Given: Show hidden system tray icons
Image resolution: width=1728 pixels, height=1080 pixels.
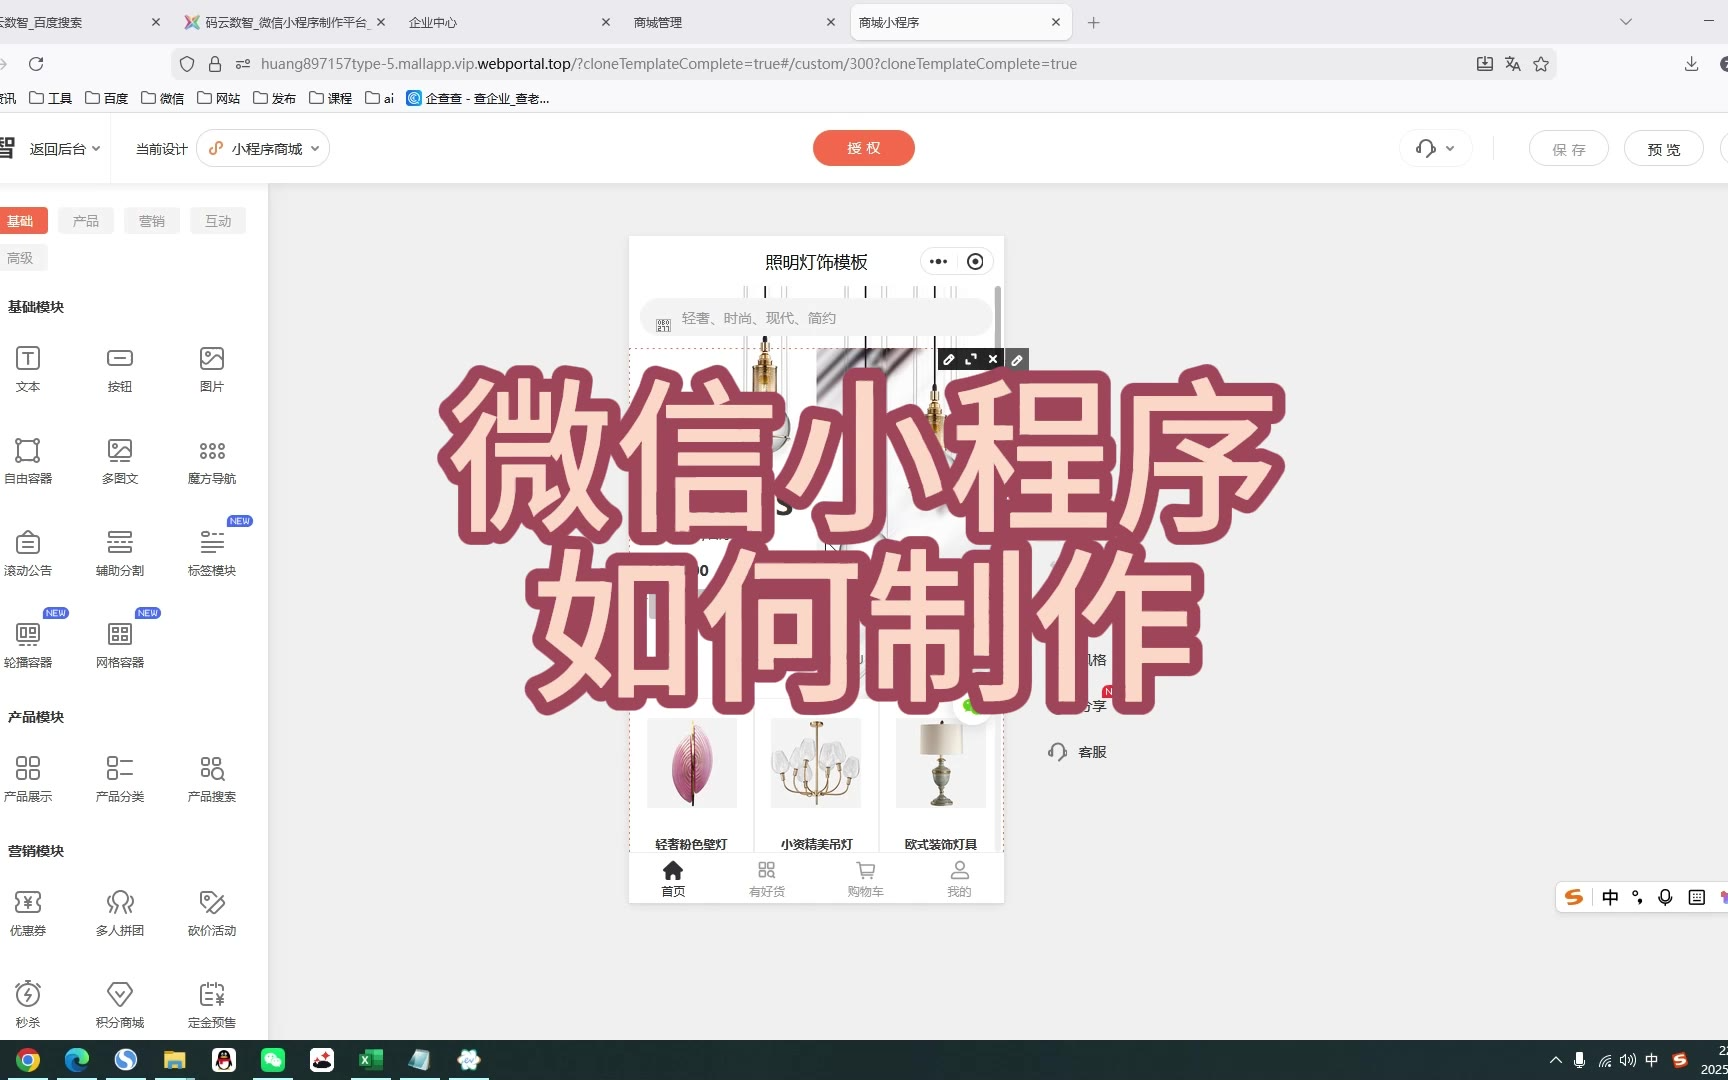Looking at the screenshot, I should [x=1555, y=1060].
